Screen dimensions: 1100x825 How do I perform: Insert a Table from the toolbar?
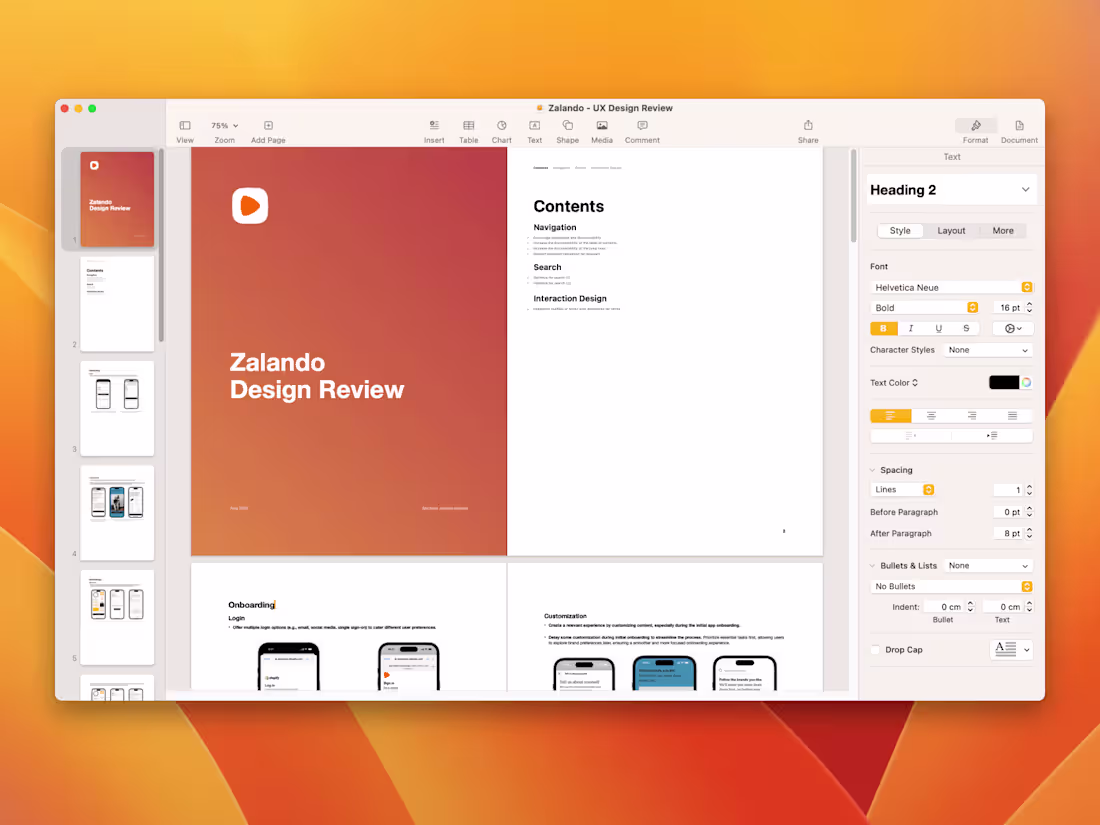tap(468, 128)
